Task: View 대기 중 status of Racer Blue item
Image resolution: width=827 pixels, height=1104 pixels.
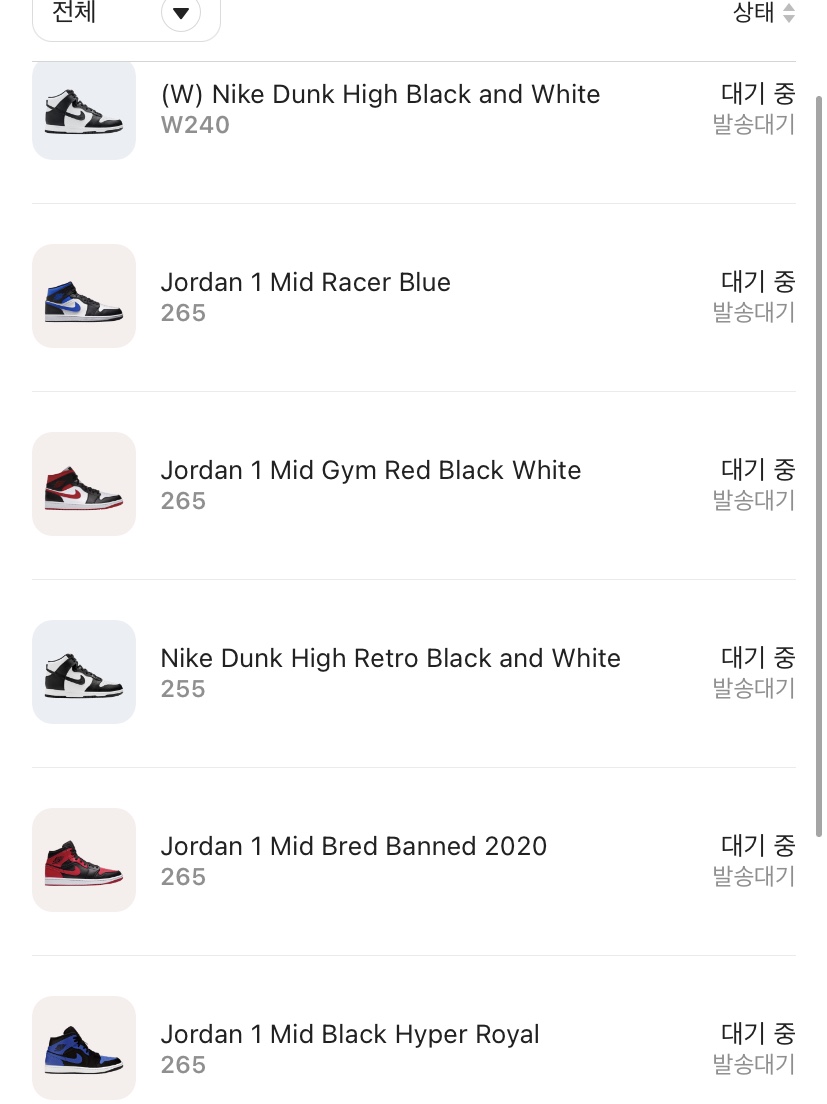Action: click(758, 282)
